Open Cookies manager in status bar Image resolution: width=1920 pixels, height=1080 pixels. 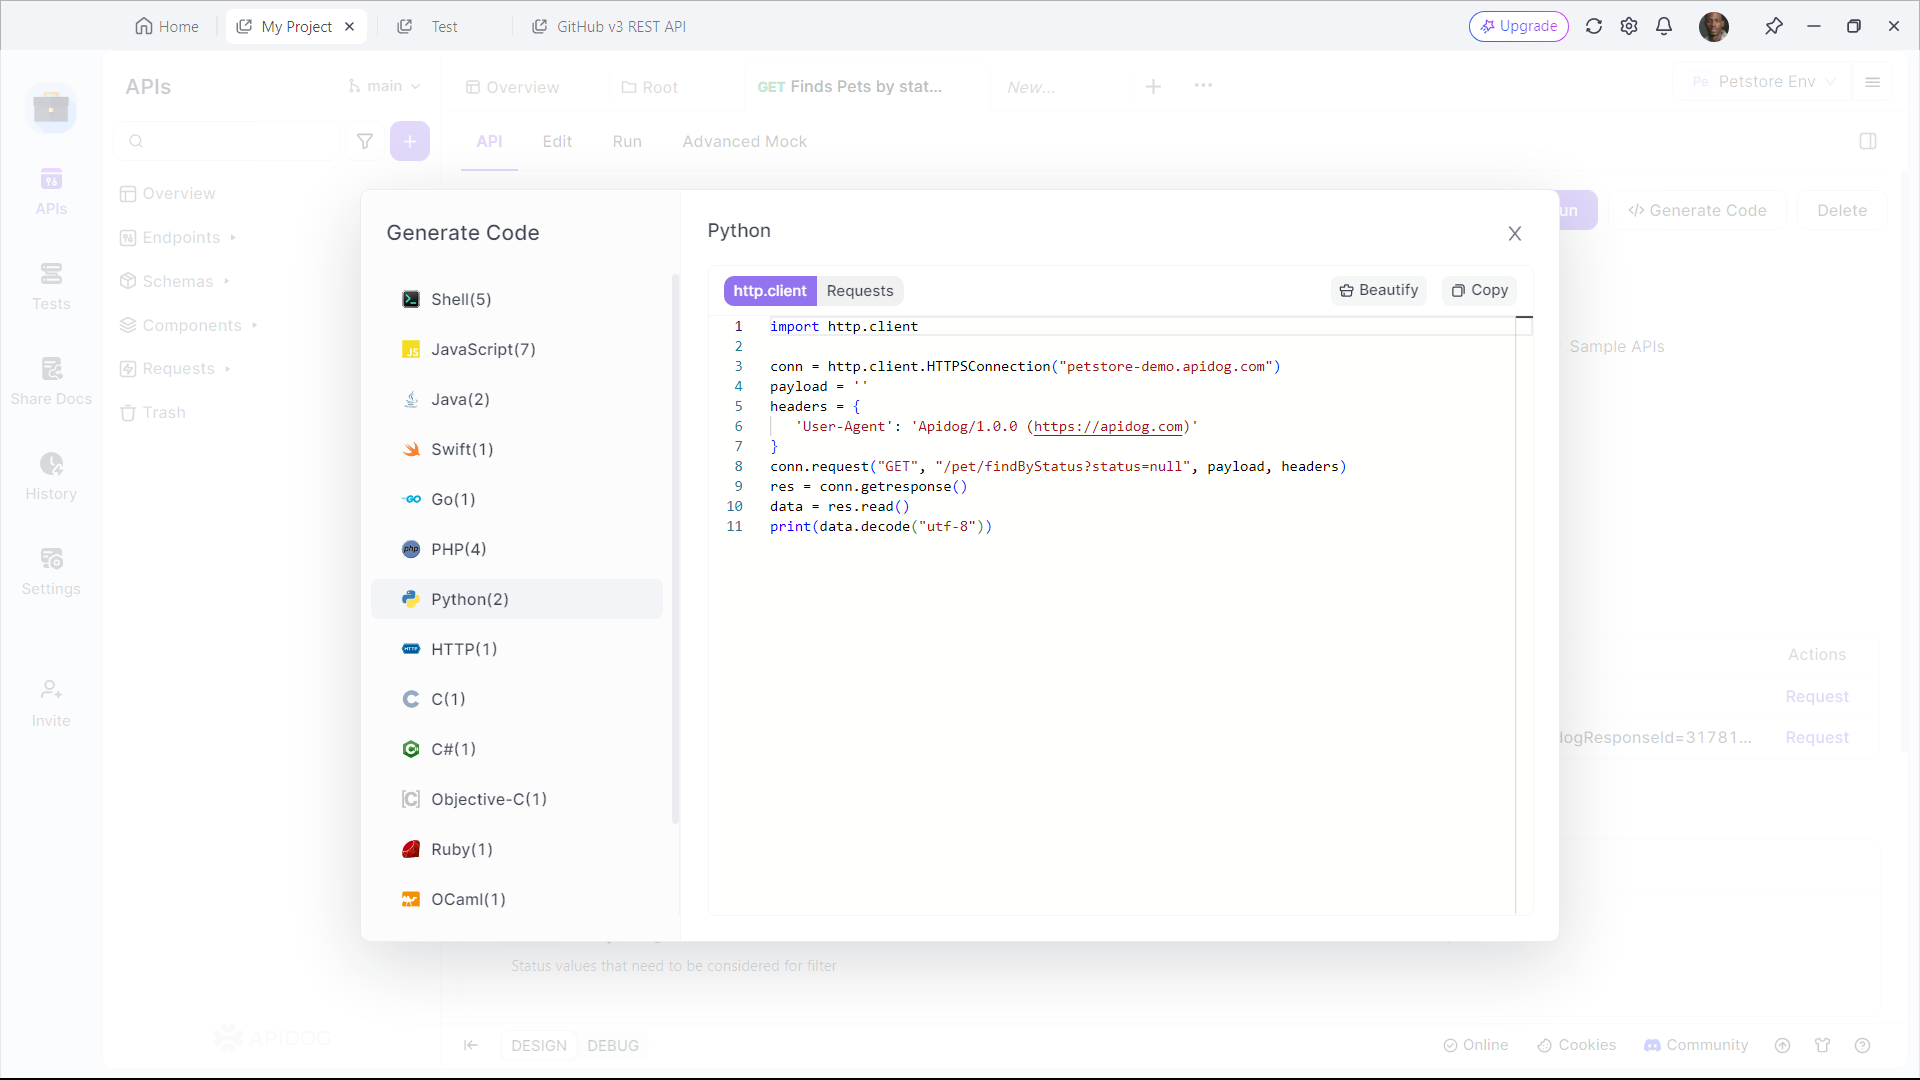tap(1576, 1045)
